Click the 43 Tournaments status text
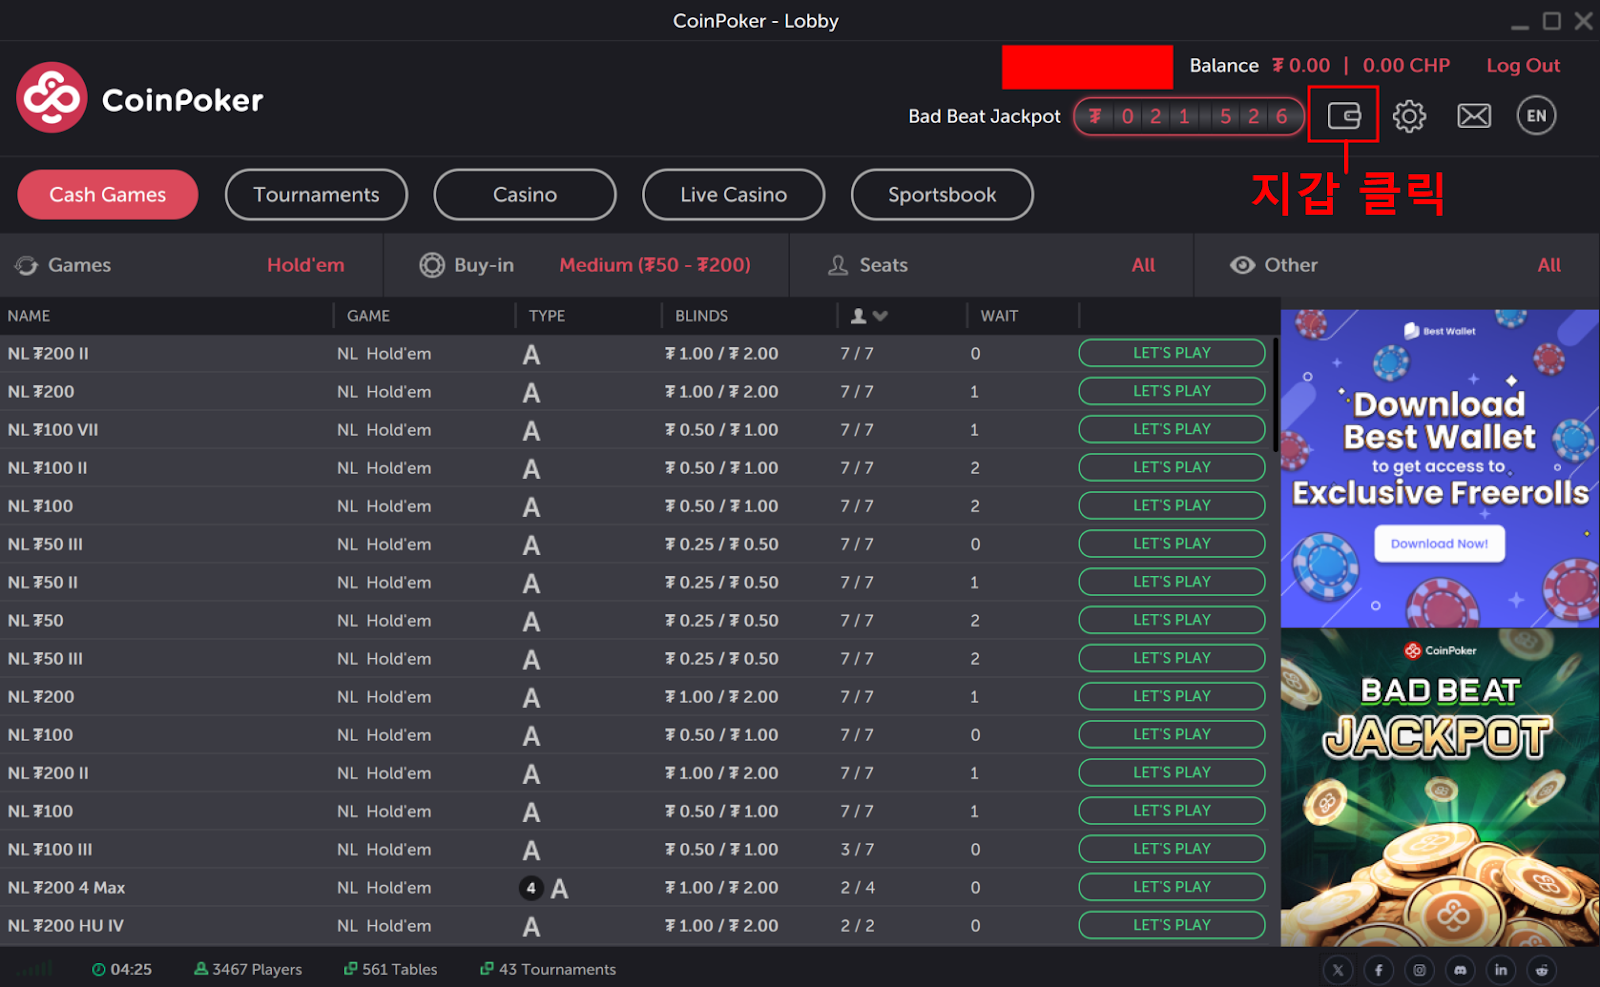 click(558, 969)
